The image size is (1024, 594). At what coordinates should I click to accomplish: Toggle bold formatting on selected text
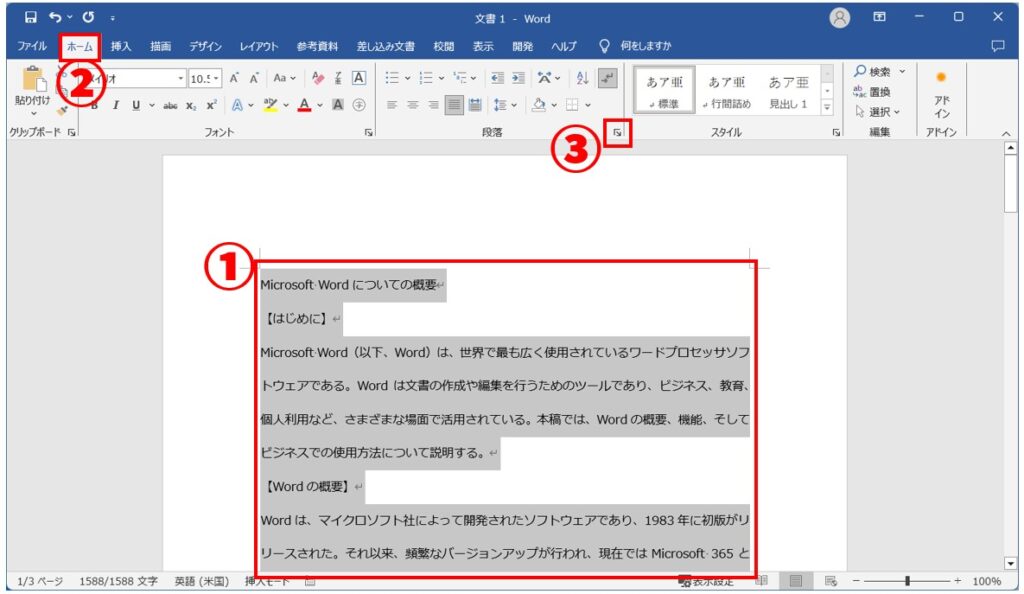click(x=94, y=105)
